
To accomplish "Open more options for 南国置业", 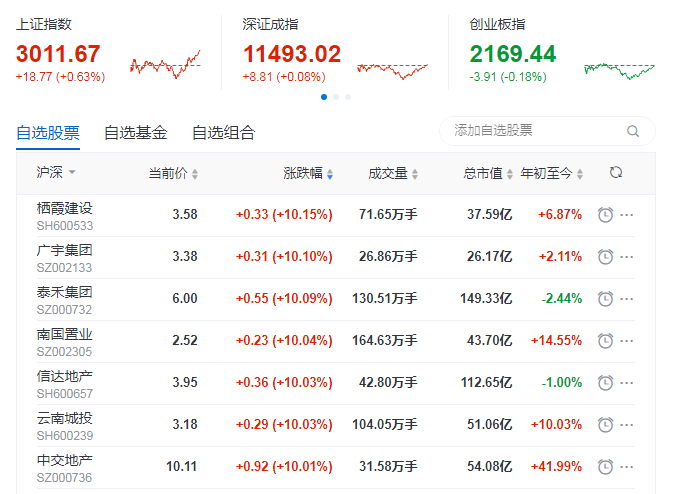I will [x=627, y=341].
